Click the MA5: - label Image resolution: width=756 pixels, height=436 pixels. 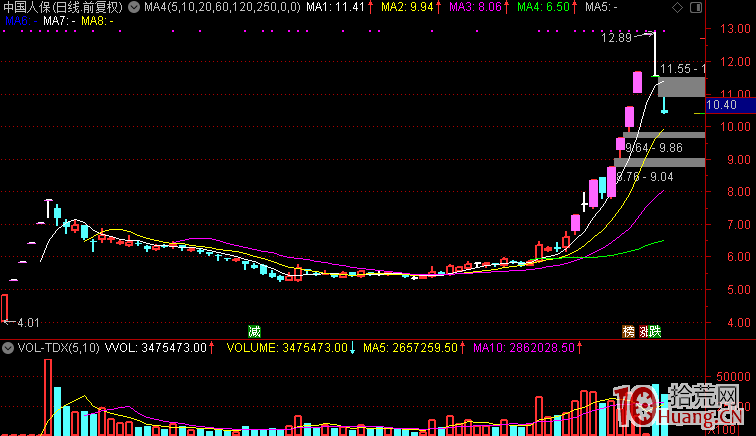[x=601, y=7]
